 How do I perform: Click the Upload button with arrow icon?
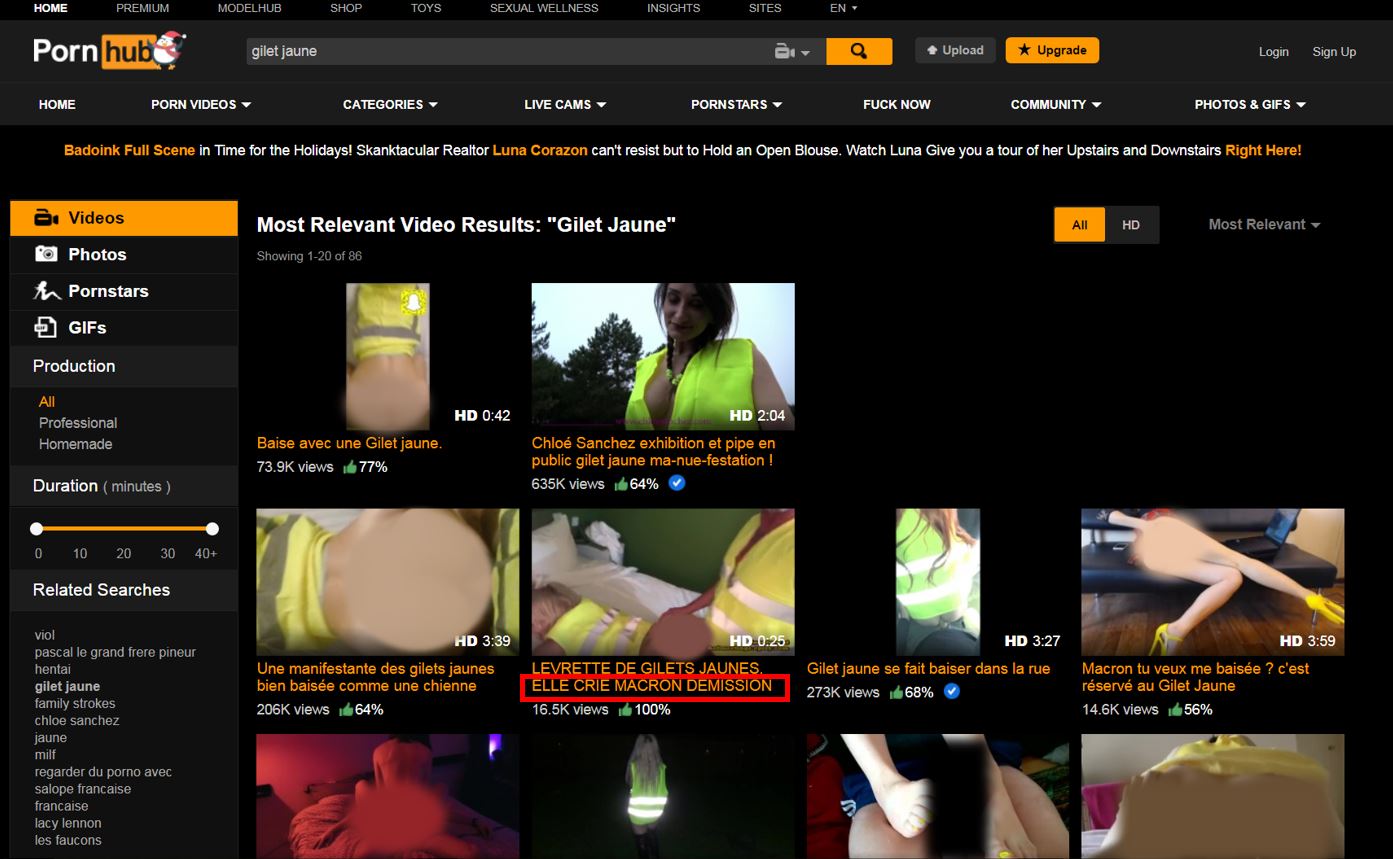coord(955,50)
